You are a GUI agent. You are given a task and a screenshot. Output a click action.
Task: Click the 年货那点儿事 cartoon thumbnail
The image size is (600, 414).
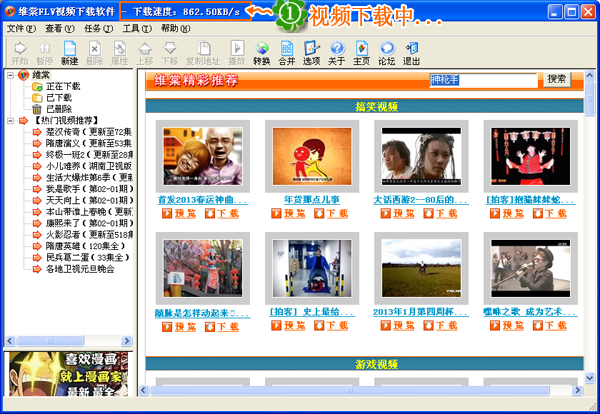click(x=312, y=156)
